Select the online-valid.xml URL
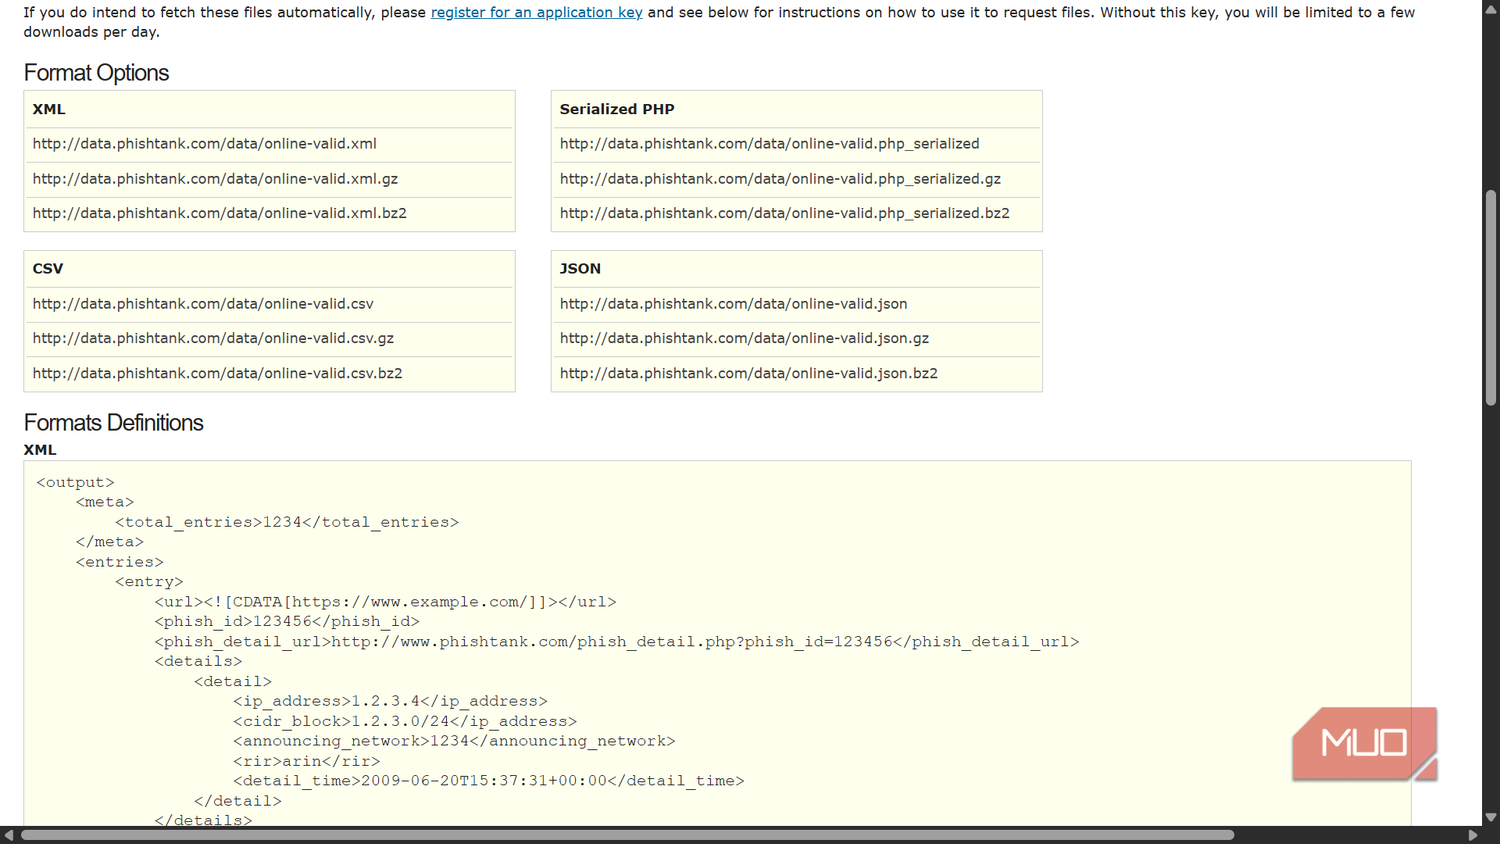 [x=204, y=144]
